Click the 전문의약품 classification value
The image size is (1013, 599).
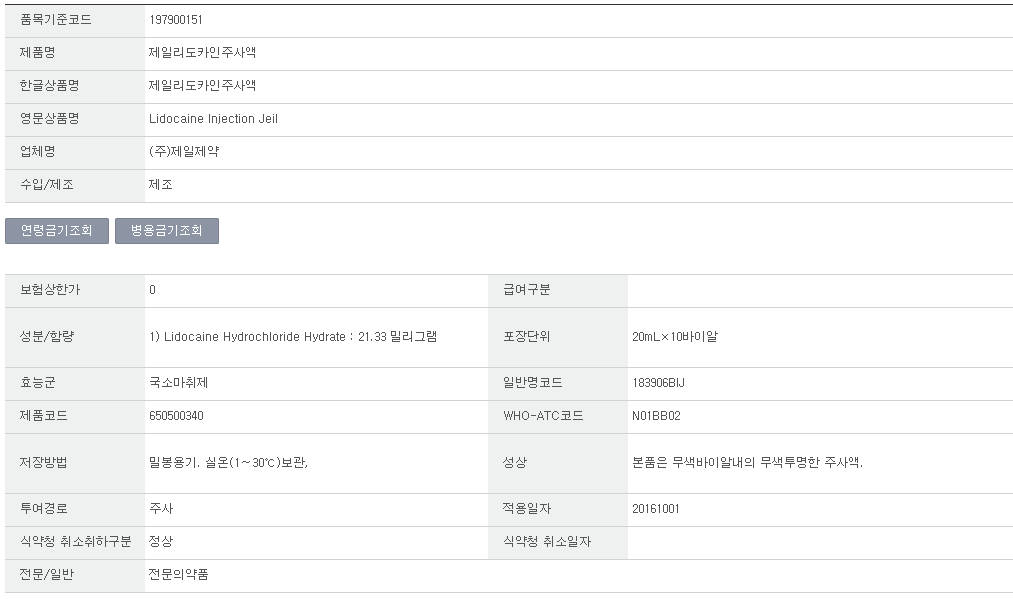179,575
